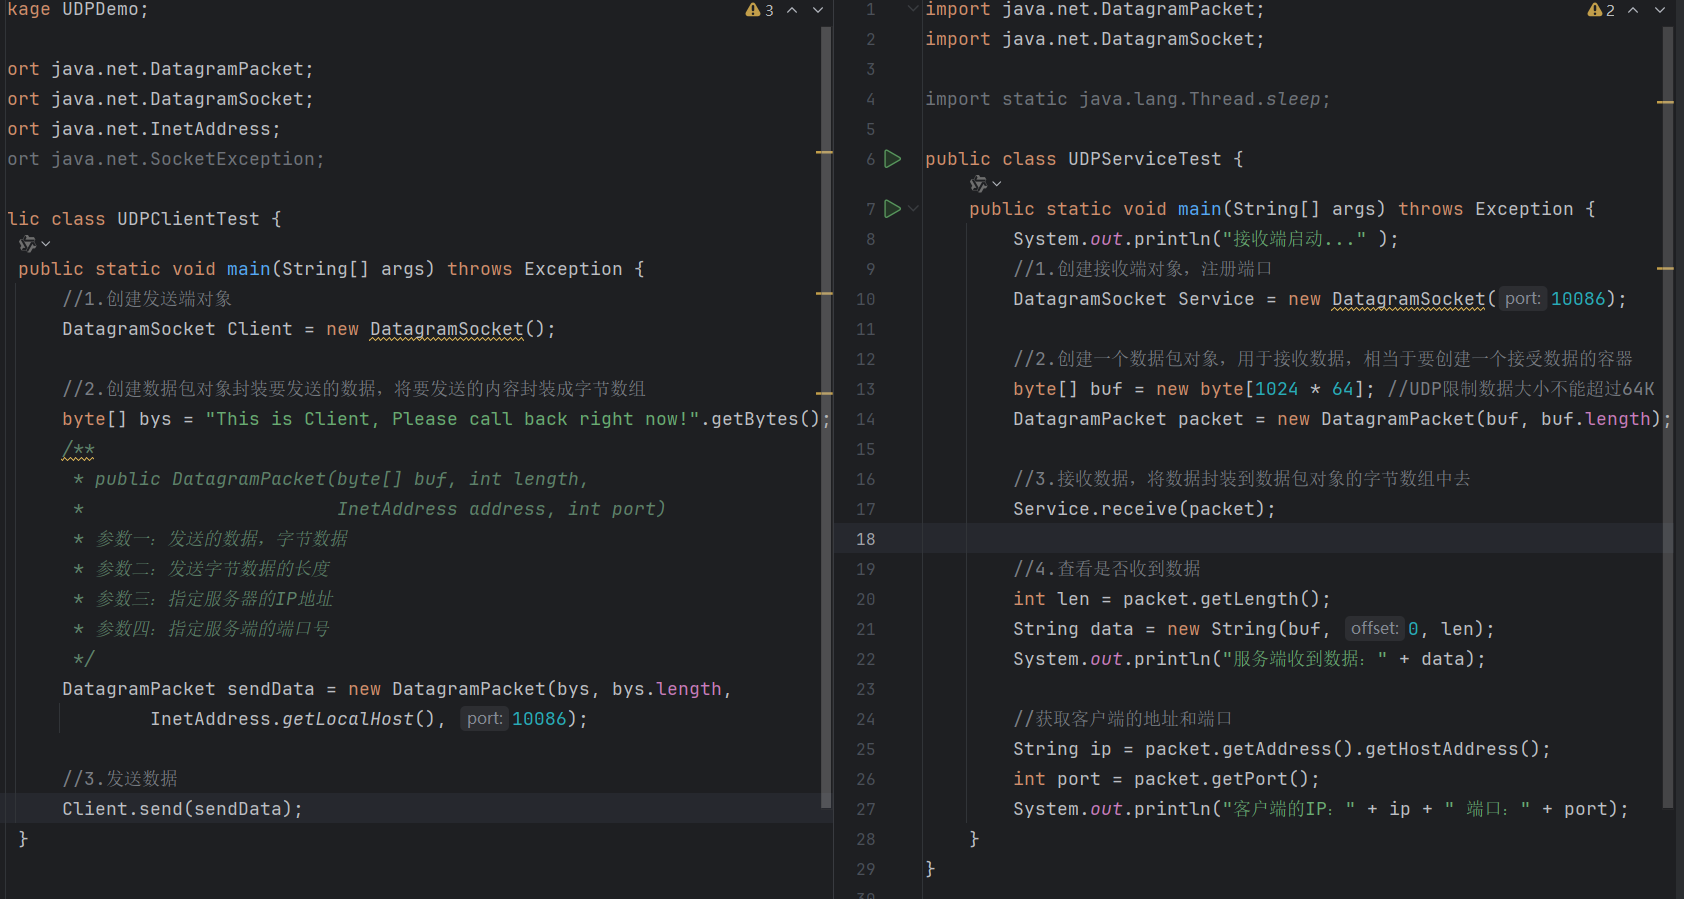1684x899 pixels.
Task: Click the vertical scrollbar of the right editor
Action: coord(1668,416)
